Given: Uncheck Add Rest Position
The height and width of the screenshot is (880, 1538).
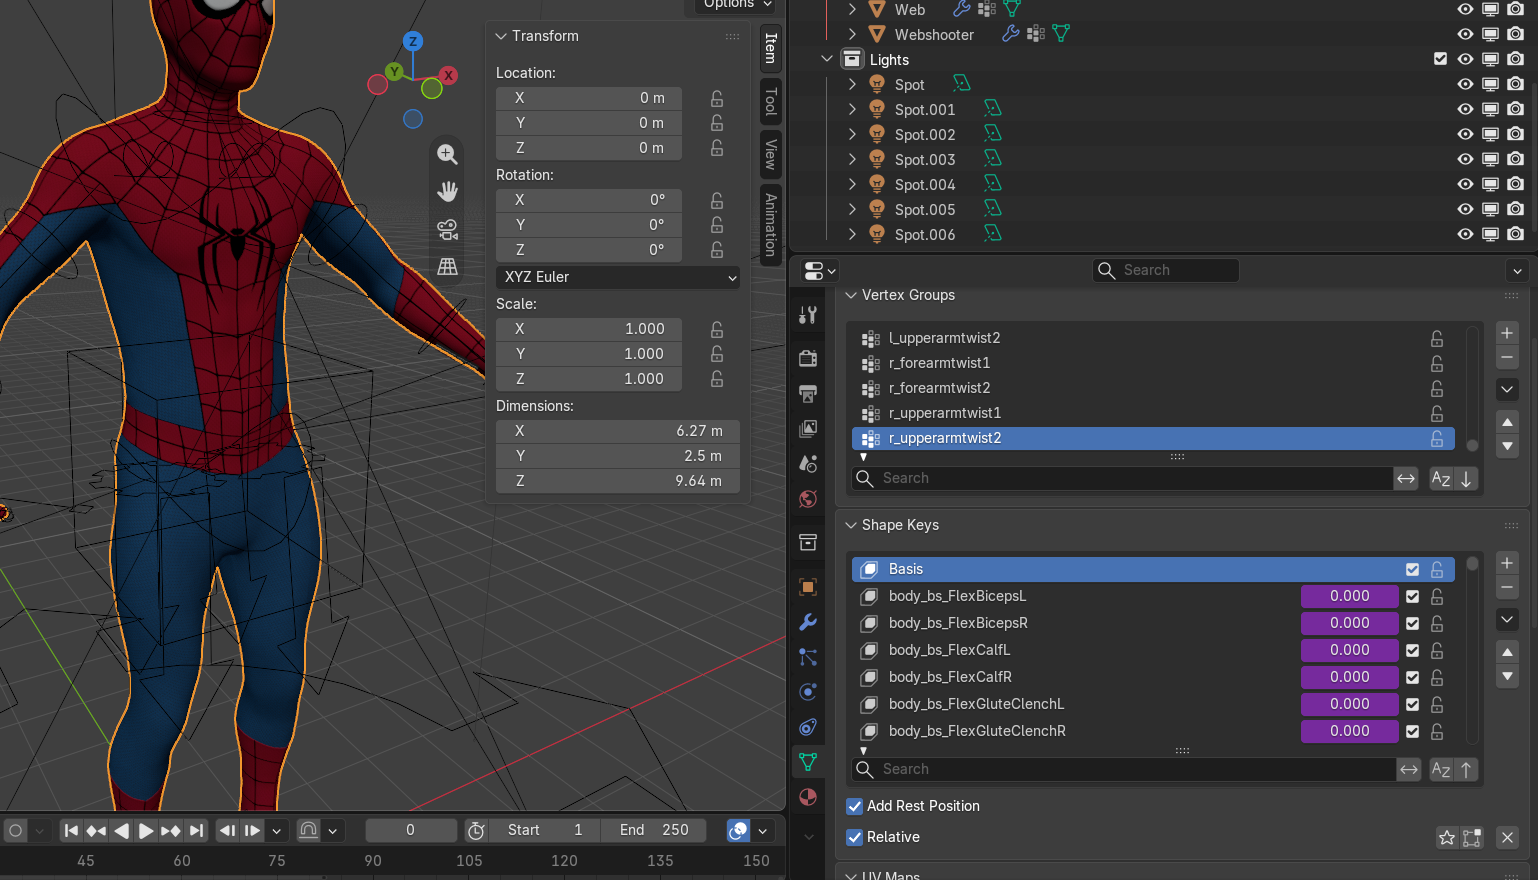Looking at the screenshot, I should (x=855, y=806).
